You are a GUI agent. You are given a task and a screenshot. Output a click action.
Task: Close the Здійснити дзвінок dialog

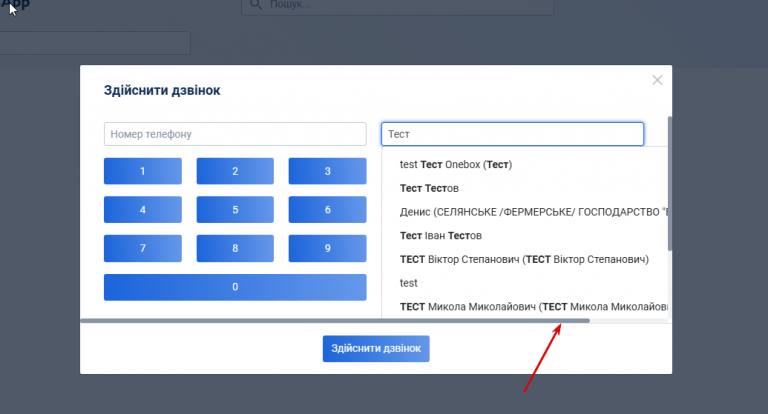tap(657, 80)
